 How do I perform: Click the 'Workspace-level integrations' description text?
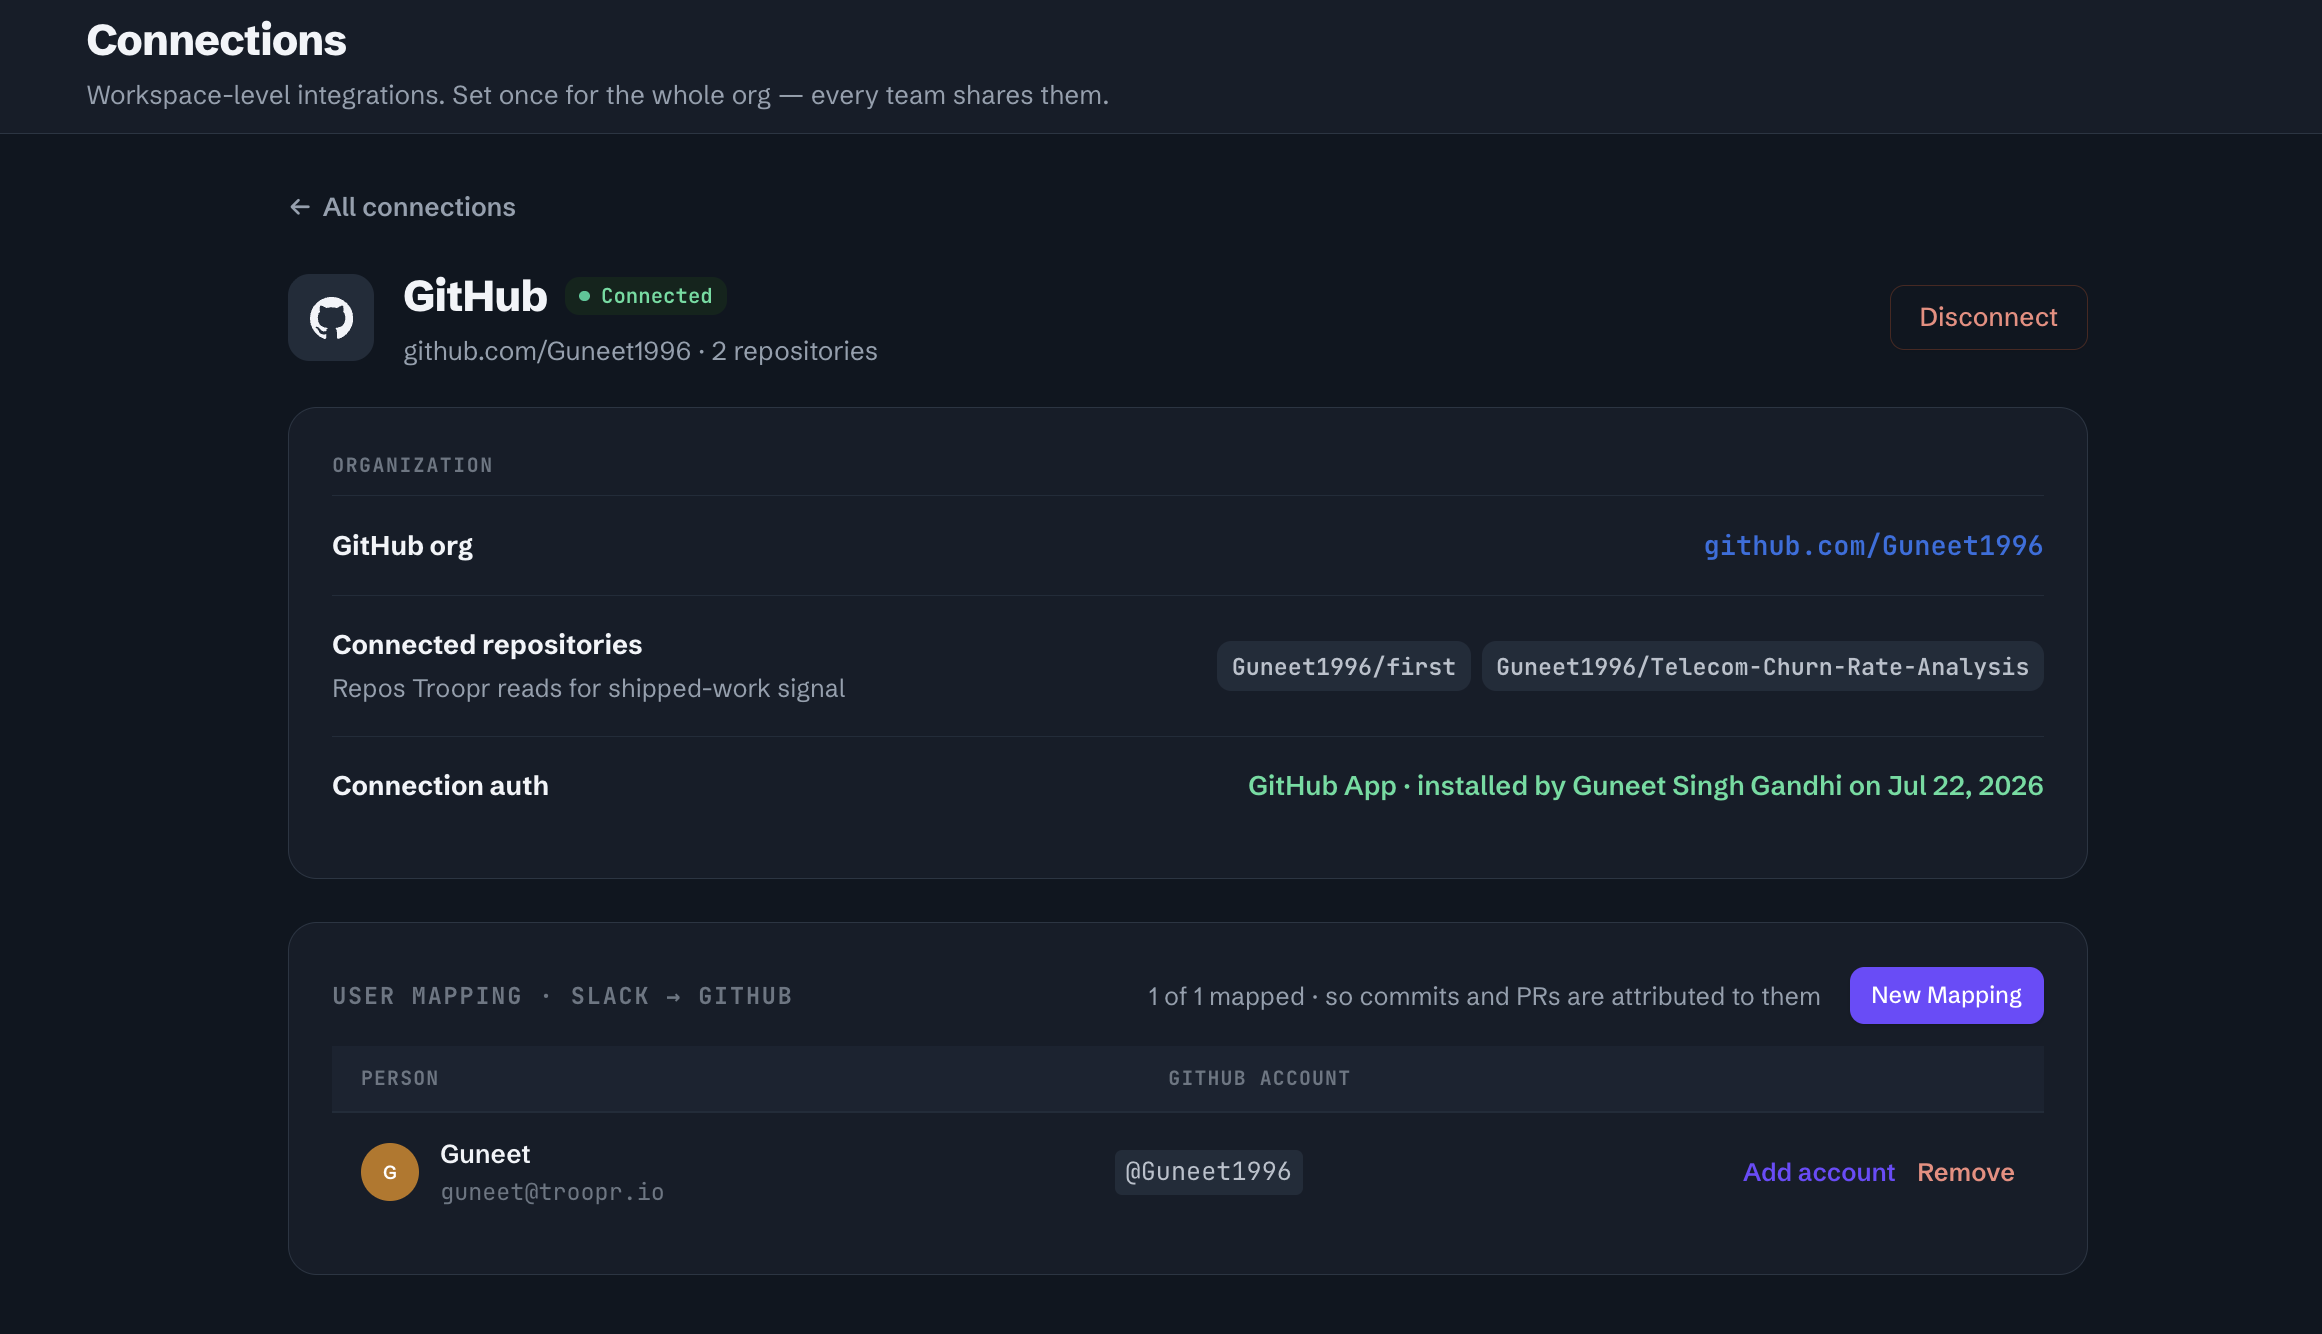[598, 95]
